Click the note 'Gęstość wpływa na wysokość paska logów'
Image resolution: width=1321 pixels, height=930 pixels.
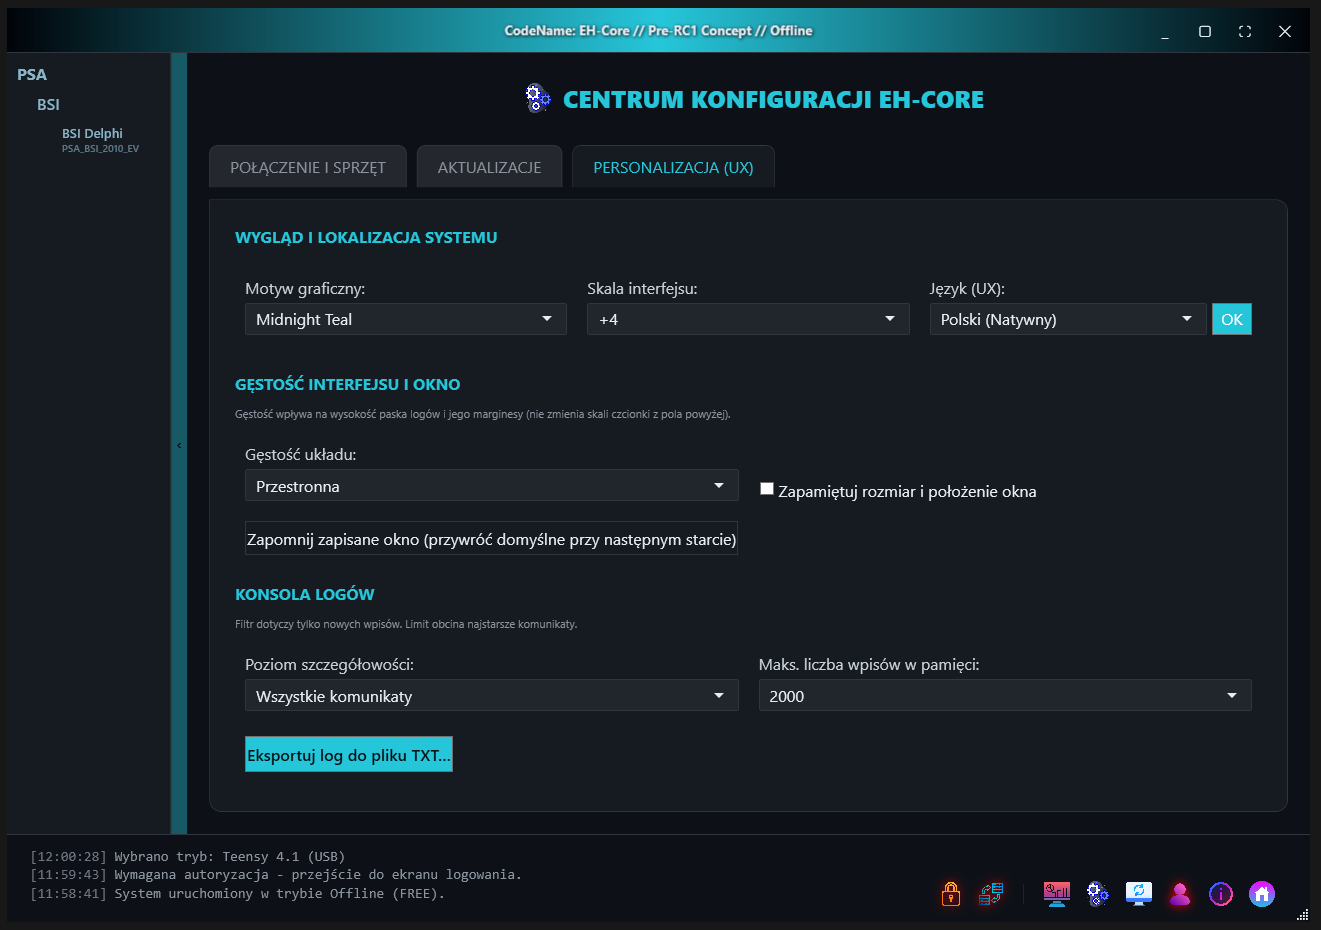click(x=483, y=414)
